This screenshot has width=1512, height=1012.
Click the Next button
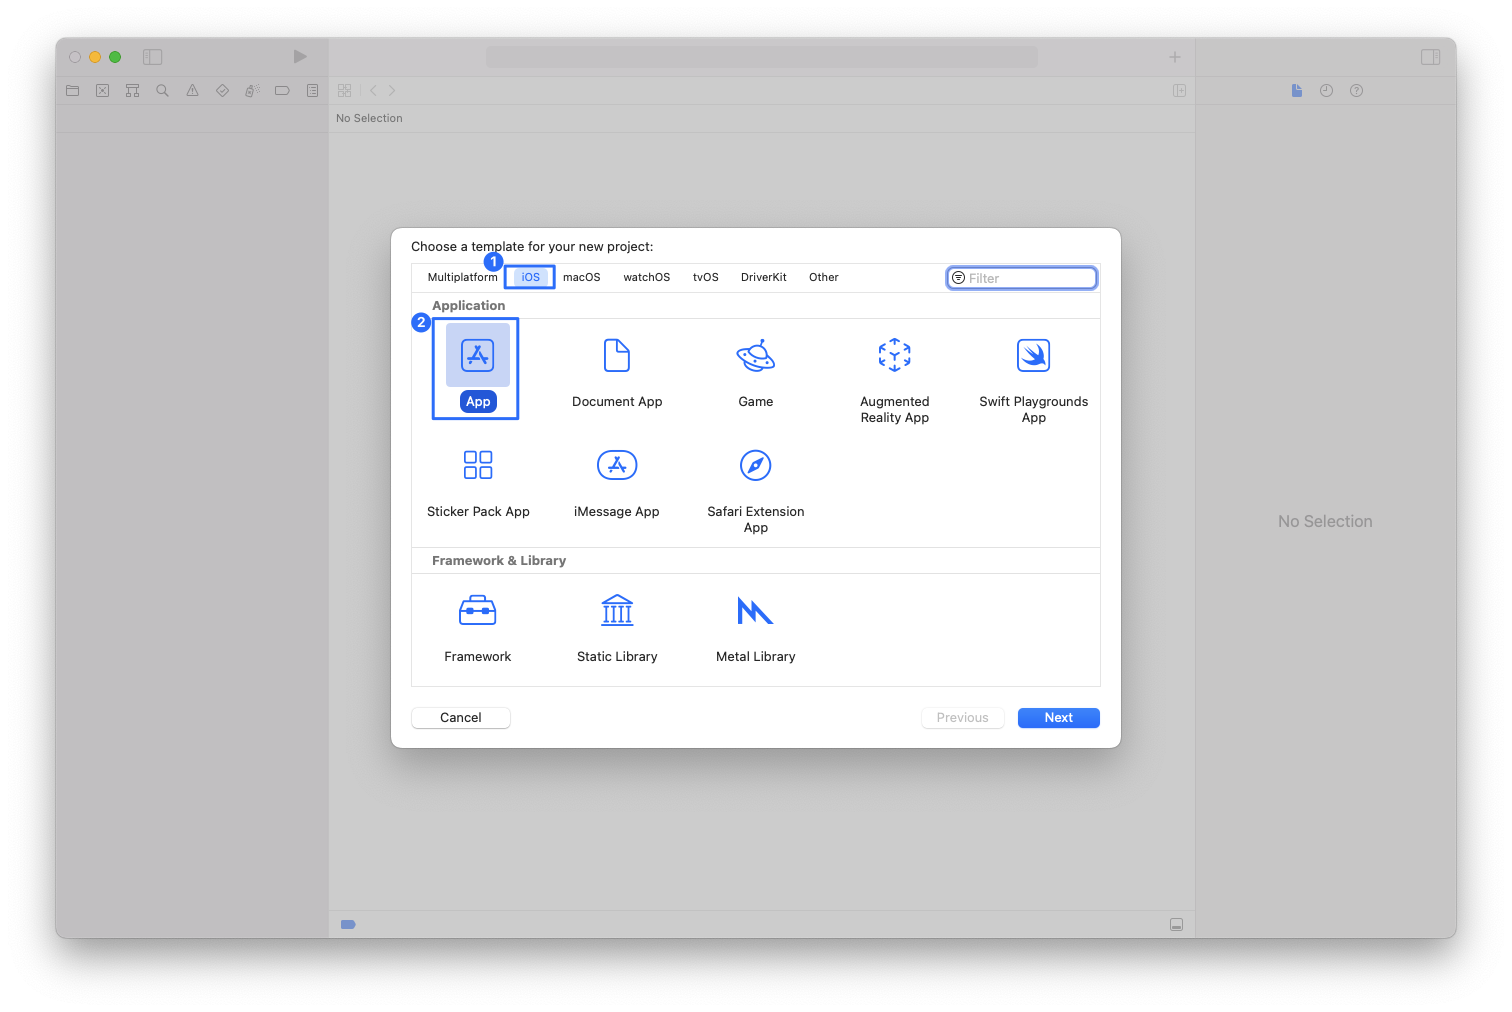coord(1059,718)
